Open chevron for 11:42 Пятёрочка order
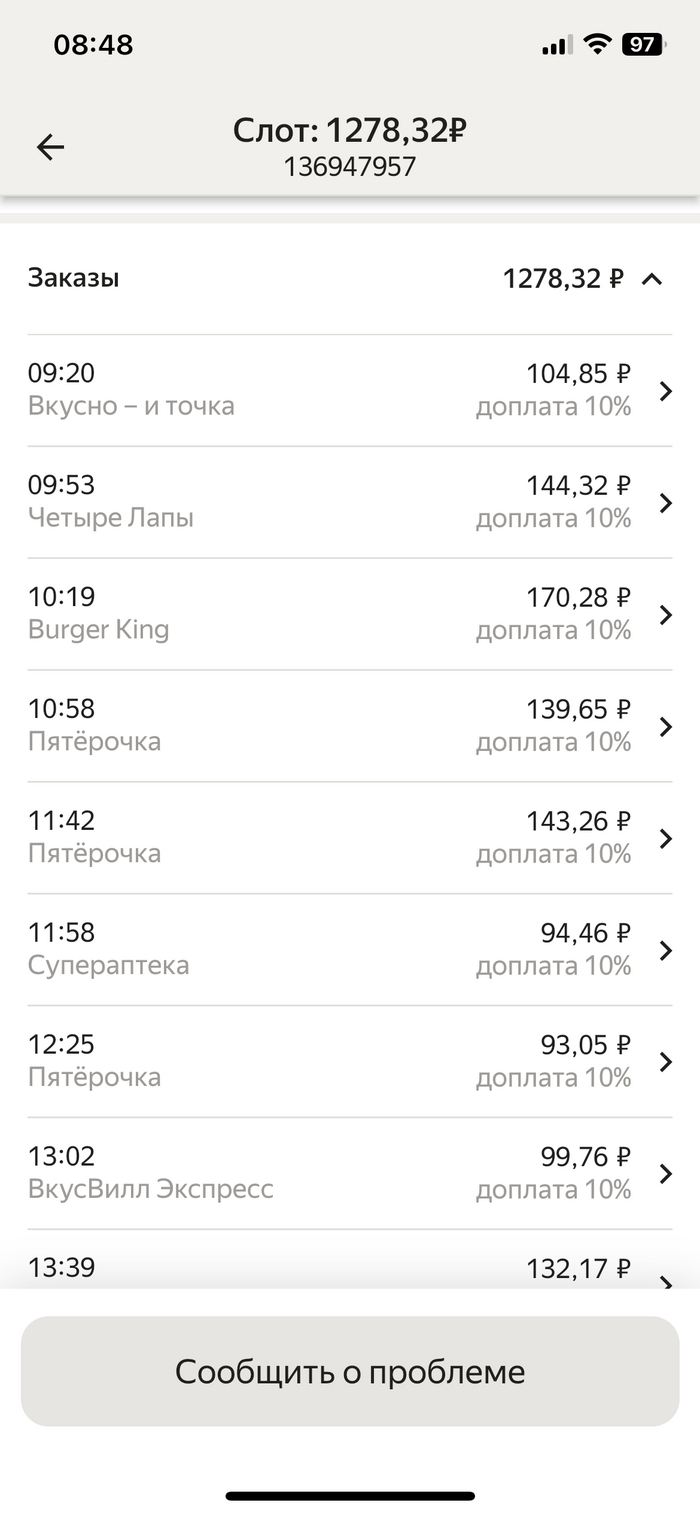The width and height of the screenshot is (700, 1515). click(x=666, y=839)
